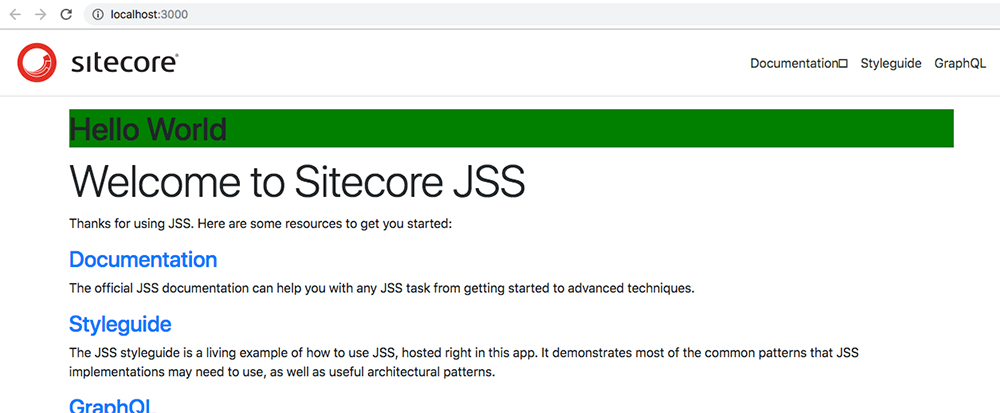
Task: Open GraphQL in the top navigation
Action: (x=960, y=63)
